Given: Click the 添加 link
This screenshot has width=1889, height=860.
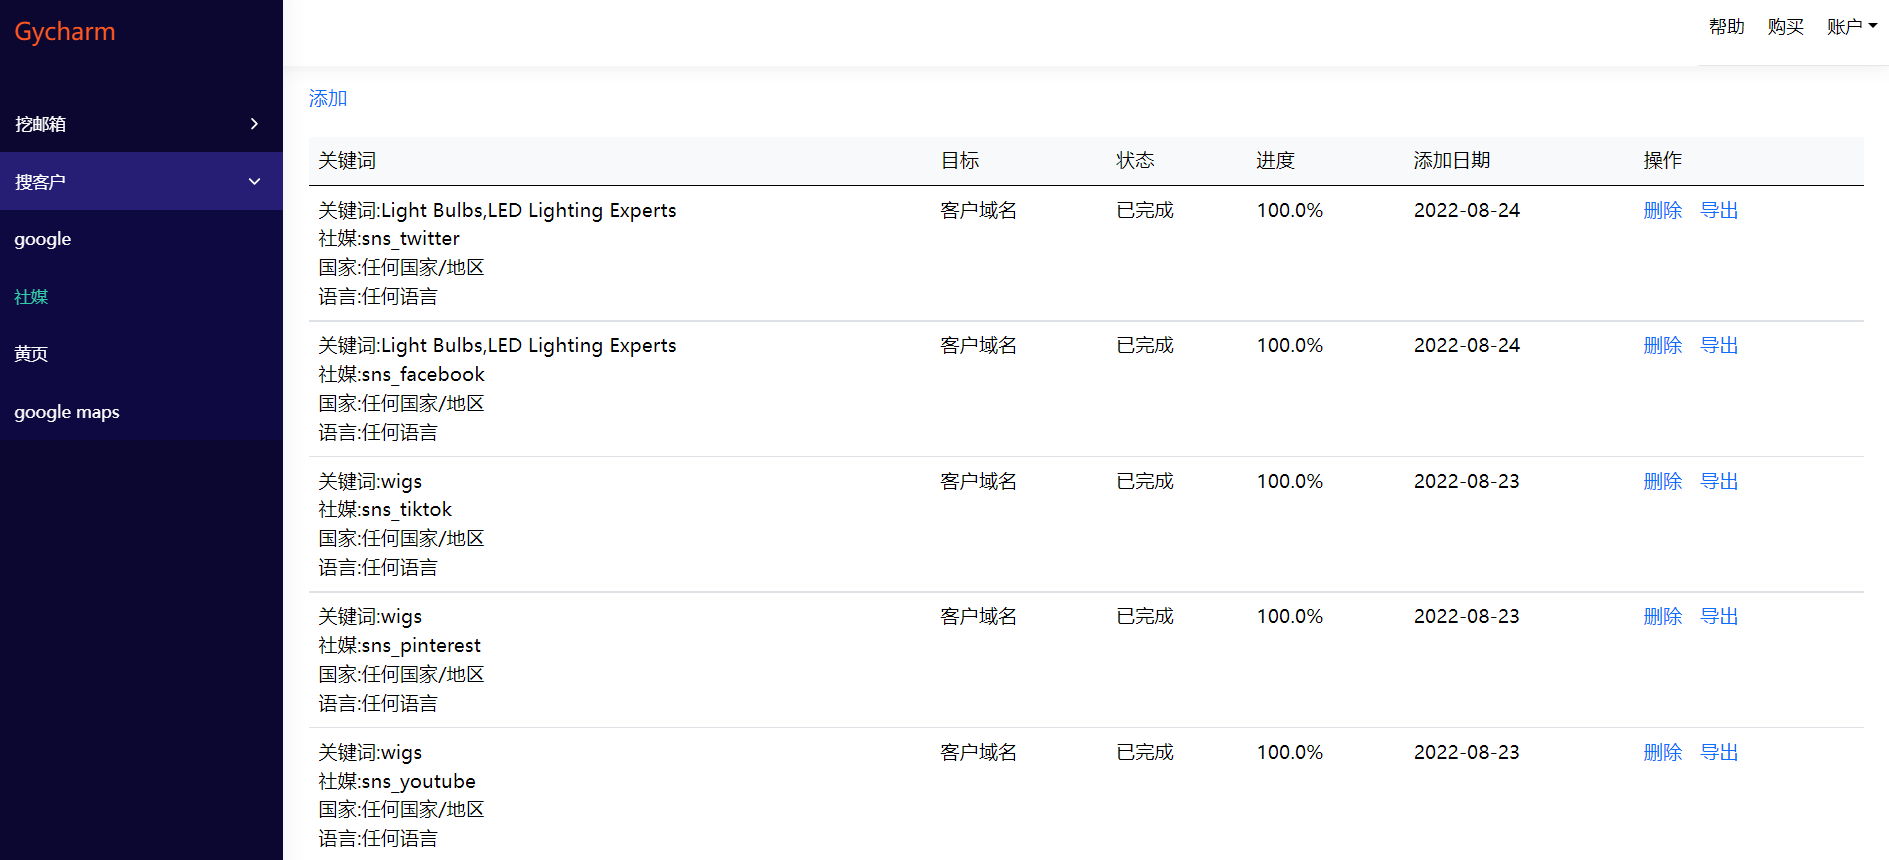Looking at the screenshot, I should click(328, 98).
